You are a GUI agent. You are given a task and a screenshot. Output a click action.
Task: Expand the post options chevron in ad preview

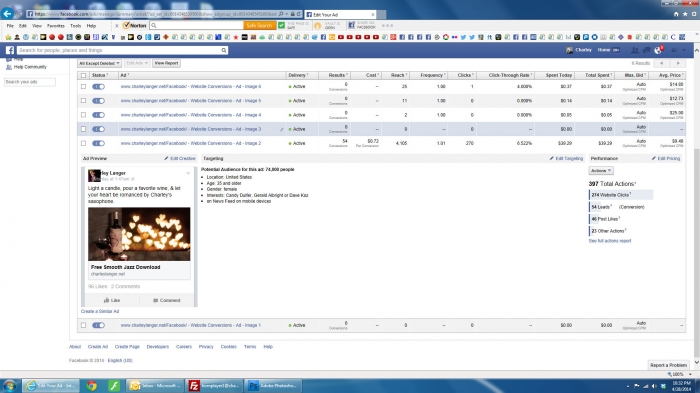[x=188, y=173]
